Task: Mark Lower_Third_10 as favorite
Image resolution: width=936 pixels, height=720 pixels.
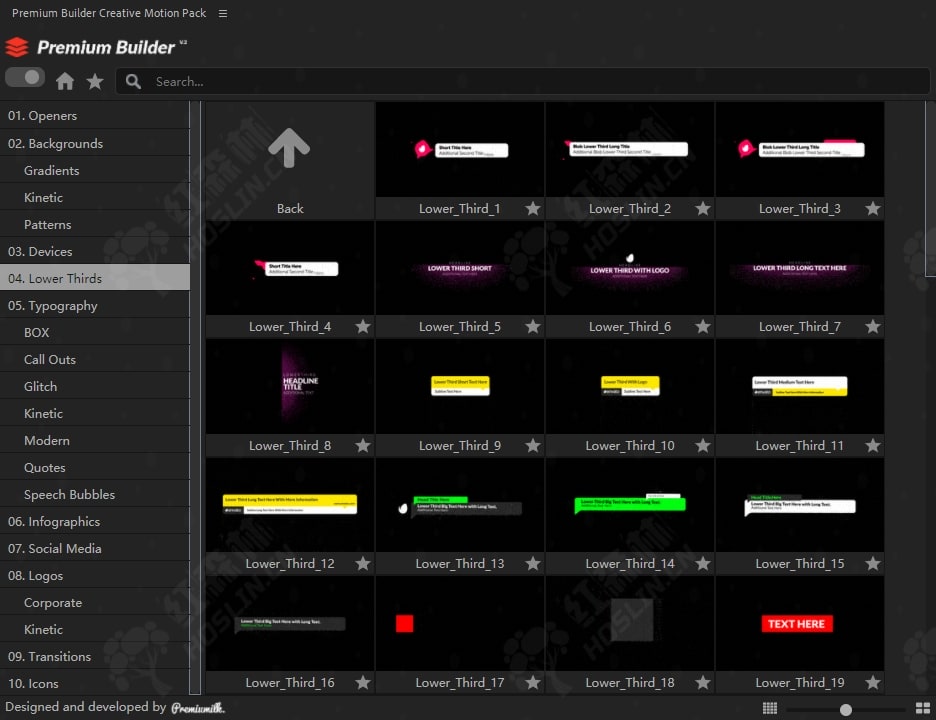Action: coord(703,445)
